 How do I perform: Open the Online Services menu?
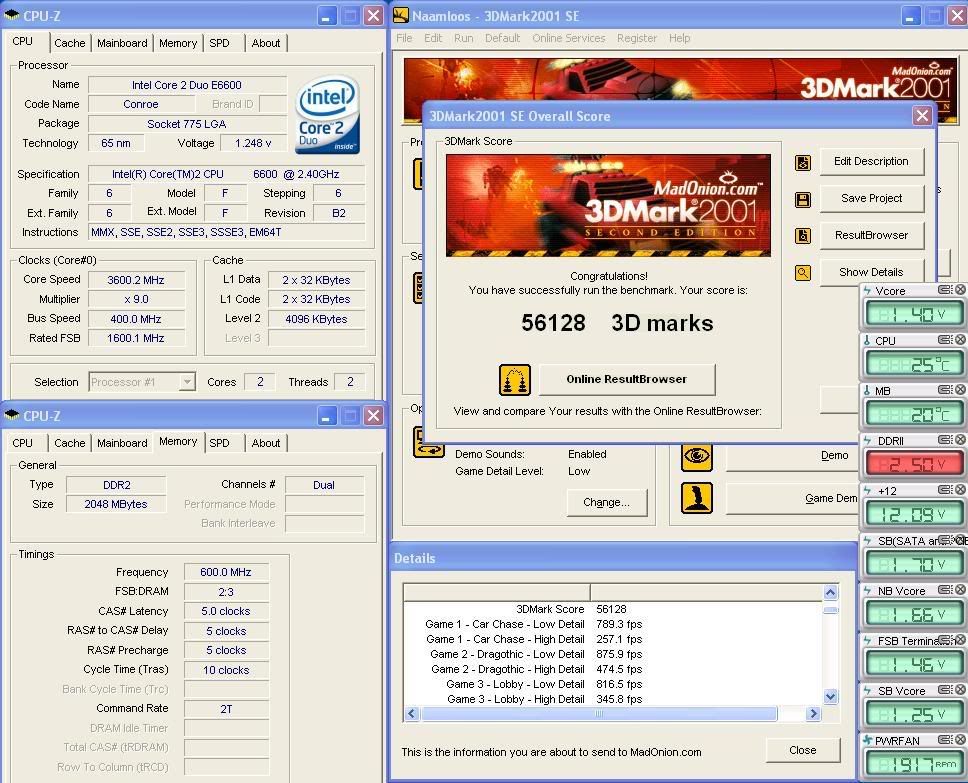click(569, 38)
